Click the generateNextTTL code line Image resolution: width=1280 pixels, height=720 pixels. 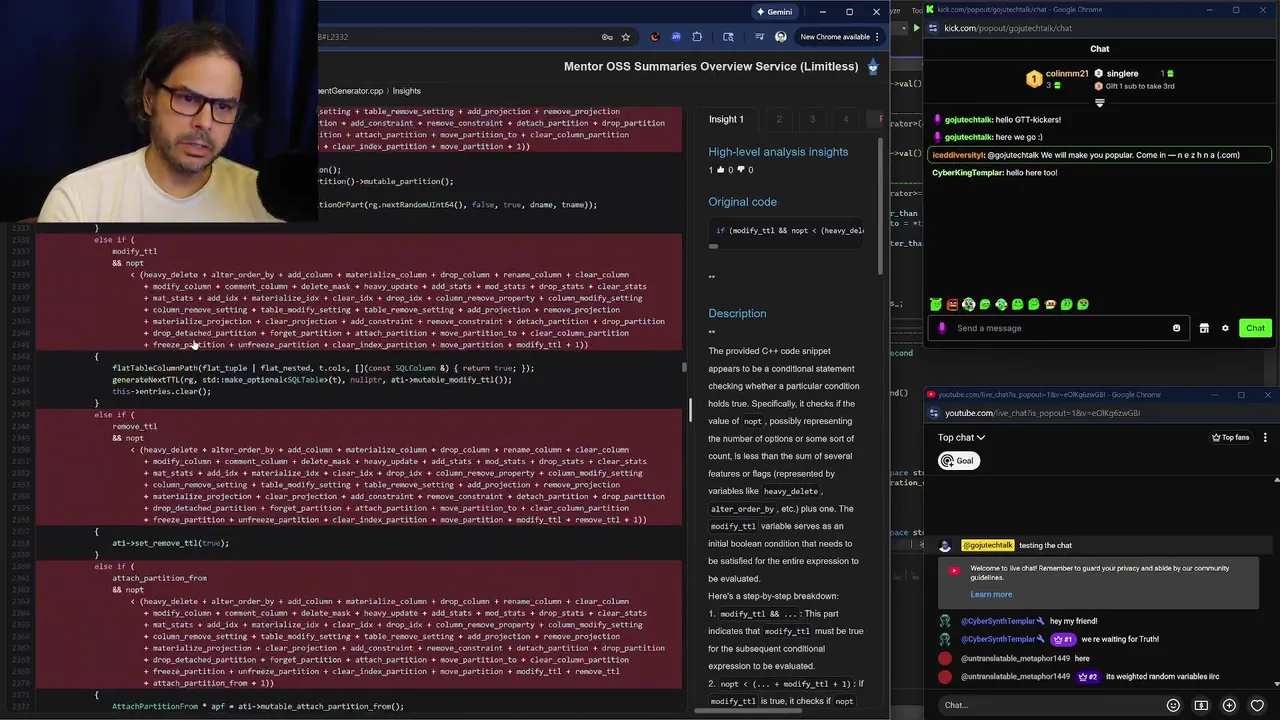[311, 380]
